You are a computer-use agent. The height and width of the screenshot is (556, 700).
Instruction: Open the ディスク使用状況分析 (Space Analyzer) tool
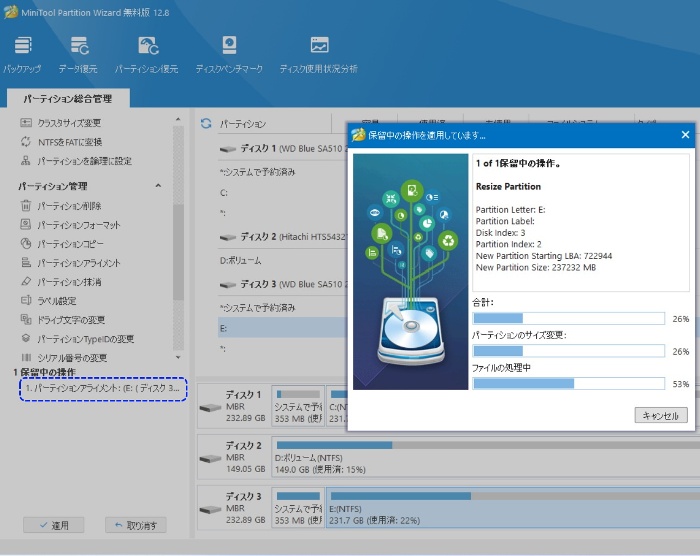[x=319, y=54]
